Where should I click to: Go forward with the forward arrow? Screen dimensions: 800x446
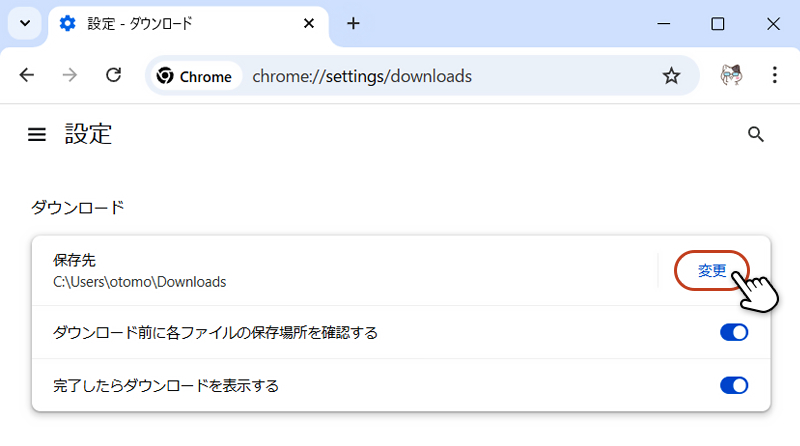[x=70, y=76]
